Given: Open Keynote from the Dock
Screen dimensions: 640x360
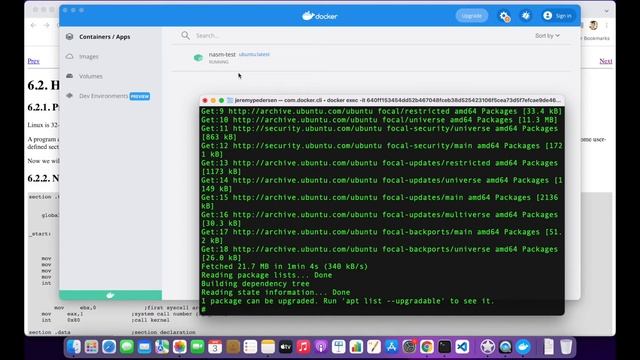Looking at the screenshot, I should [x=338, y=347].
